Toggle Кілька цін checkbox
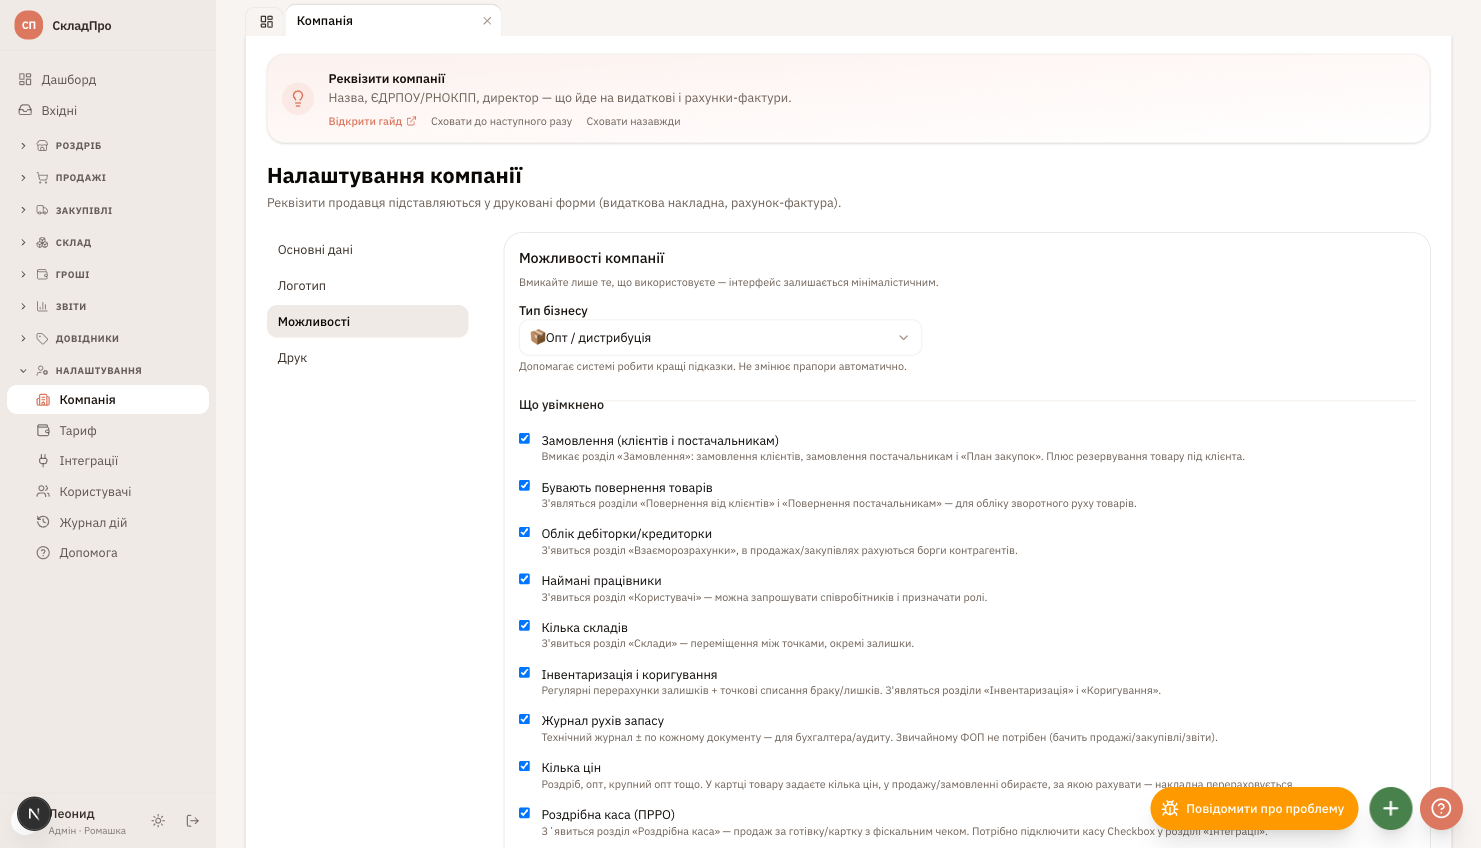The width and height of the screenshot is (1481, 848). pyautogui.click(x=524, y=766)
